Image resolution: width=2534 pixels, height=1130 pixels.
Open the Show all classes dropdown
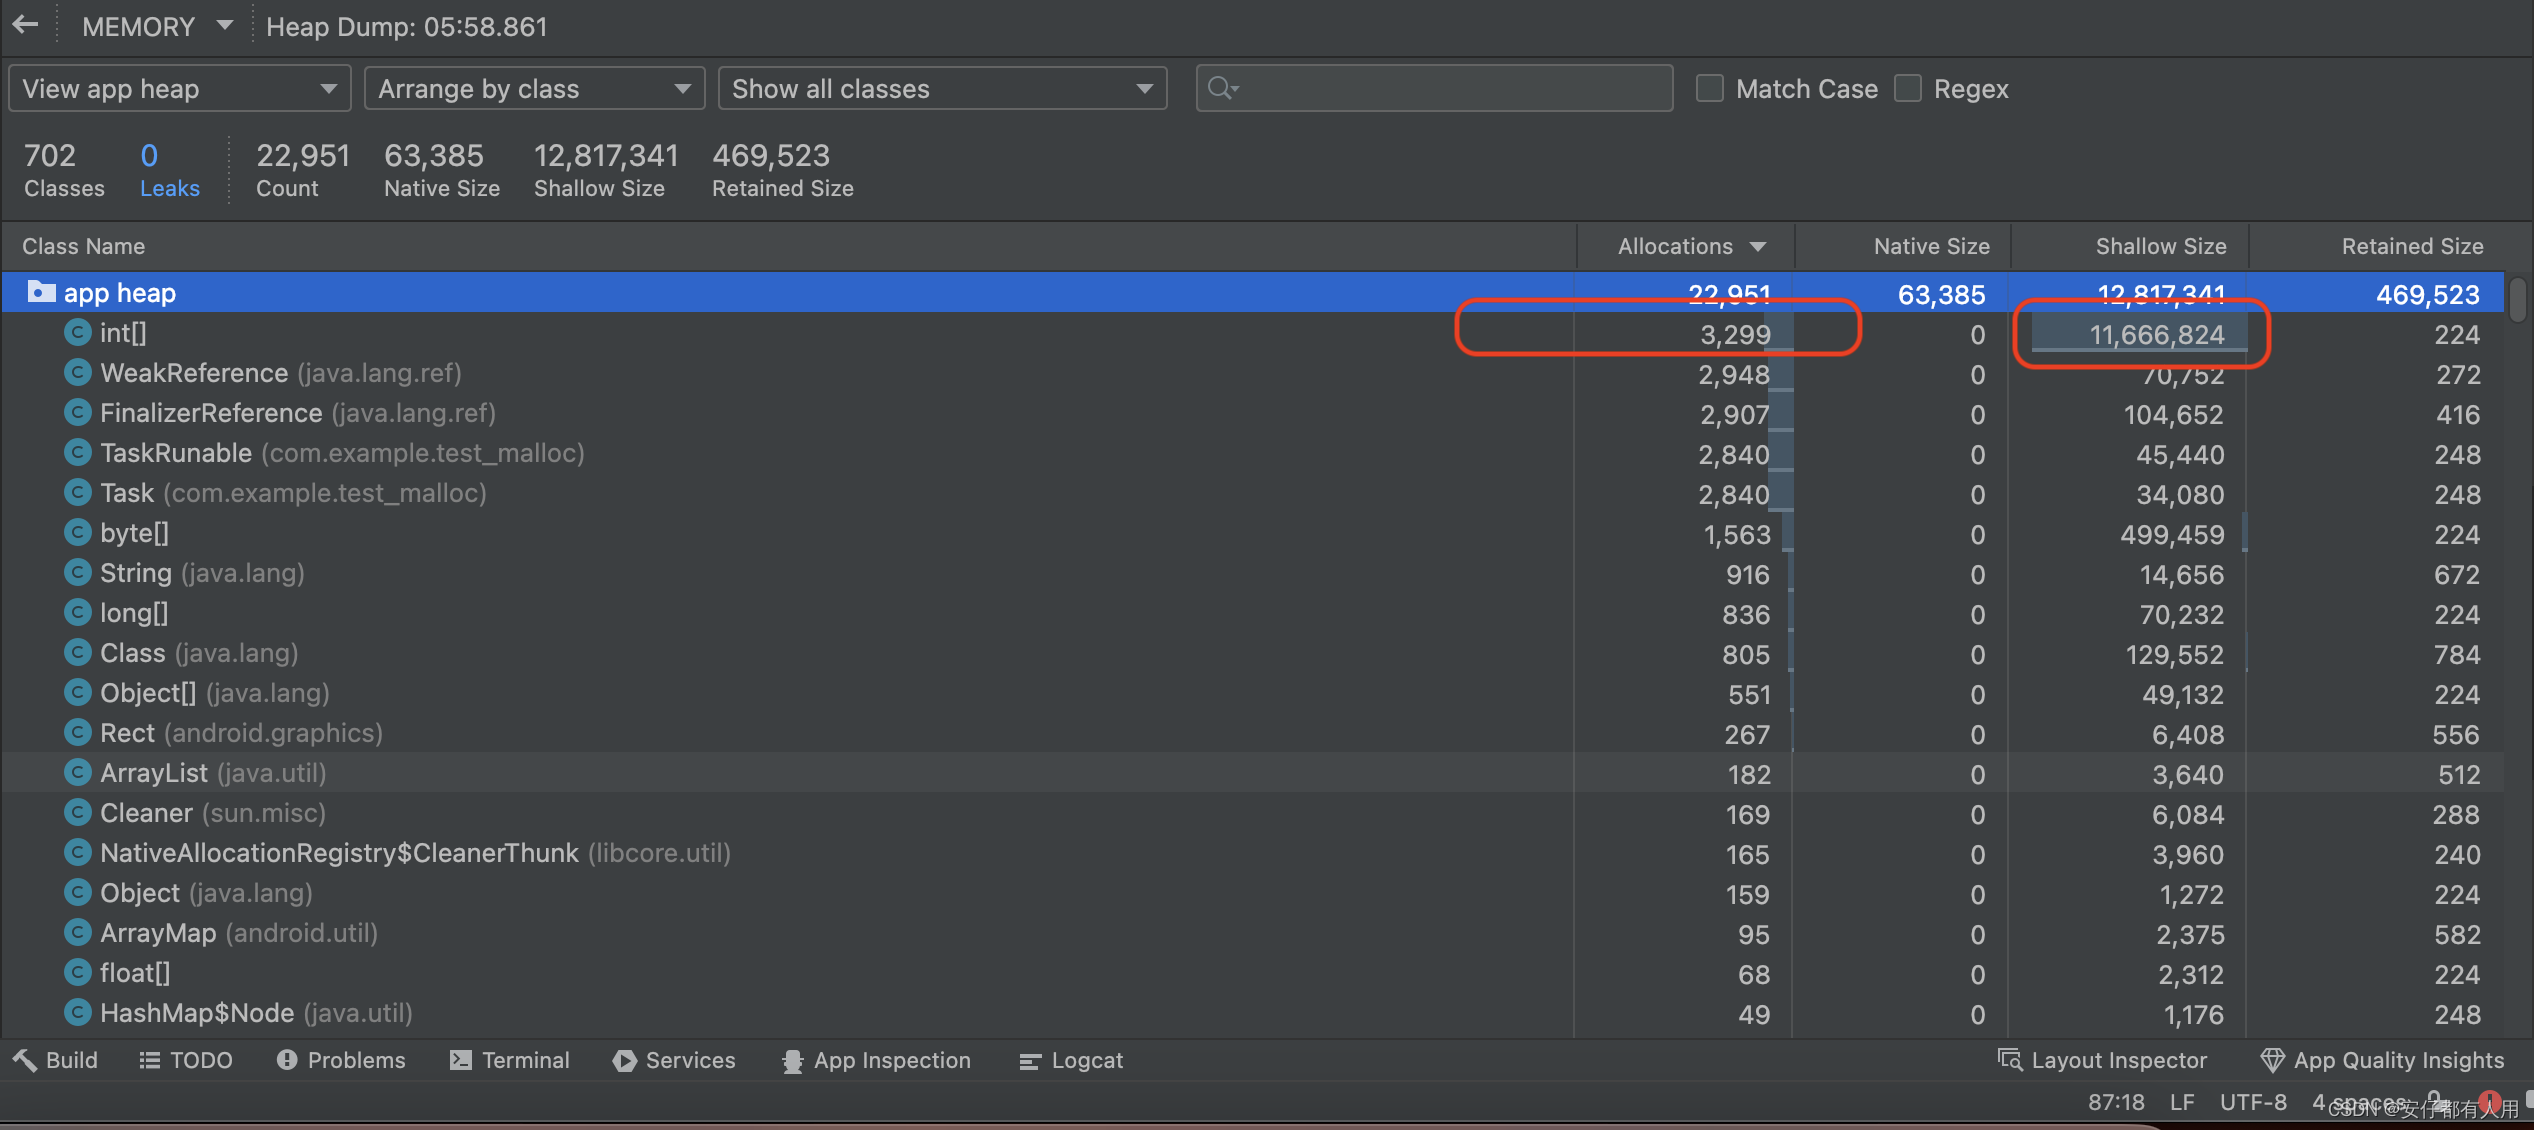point(942,89)
